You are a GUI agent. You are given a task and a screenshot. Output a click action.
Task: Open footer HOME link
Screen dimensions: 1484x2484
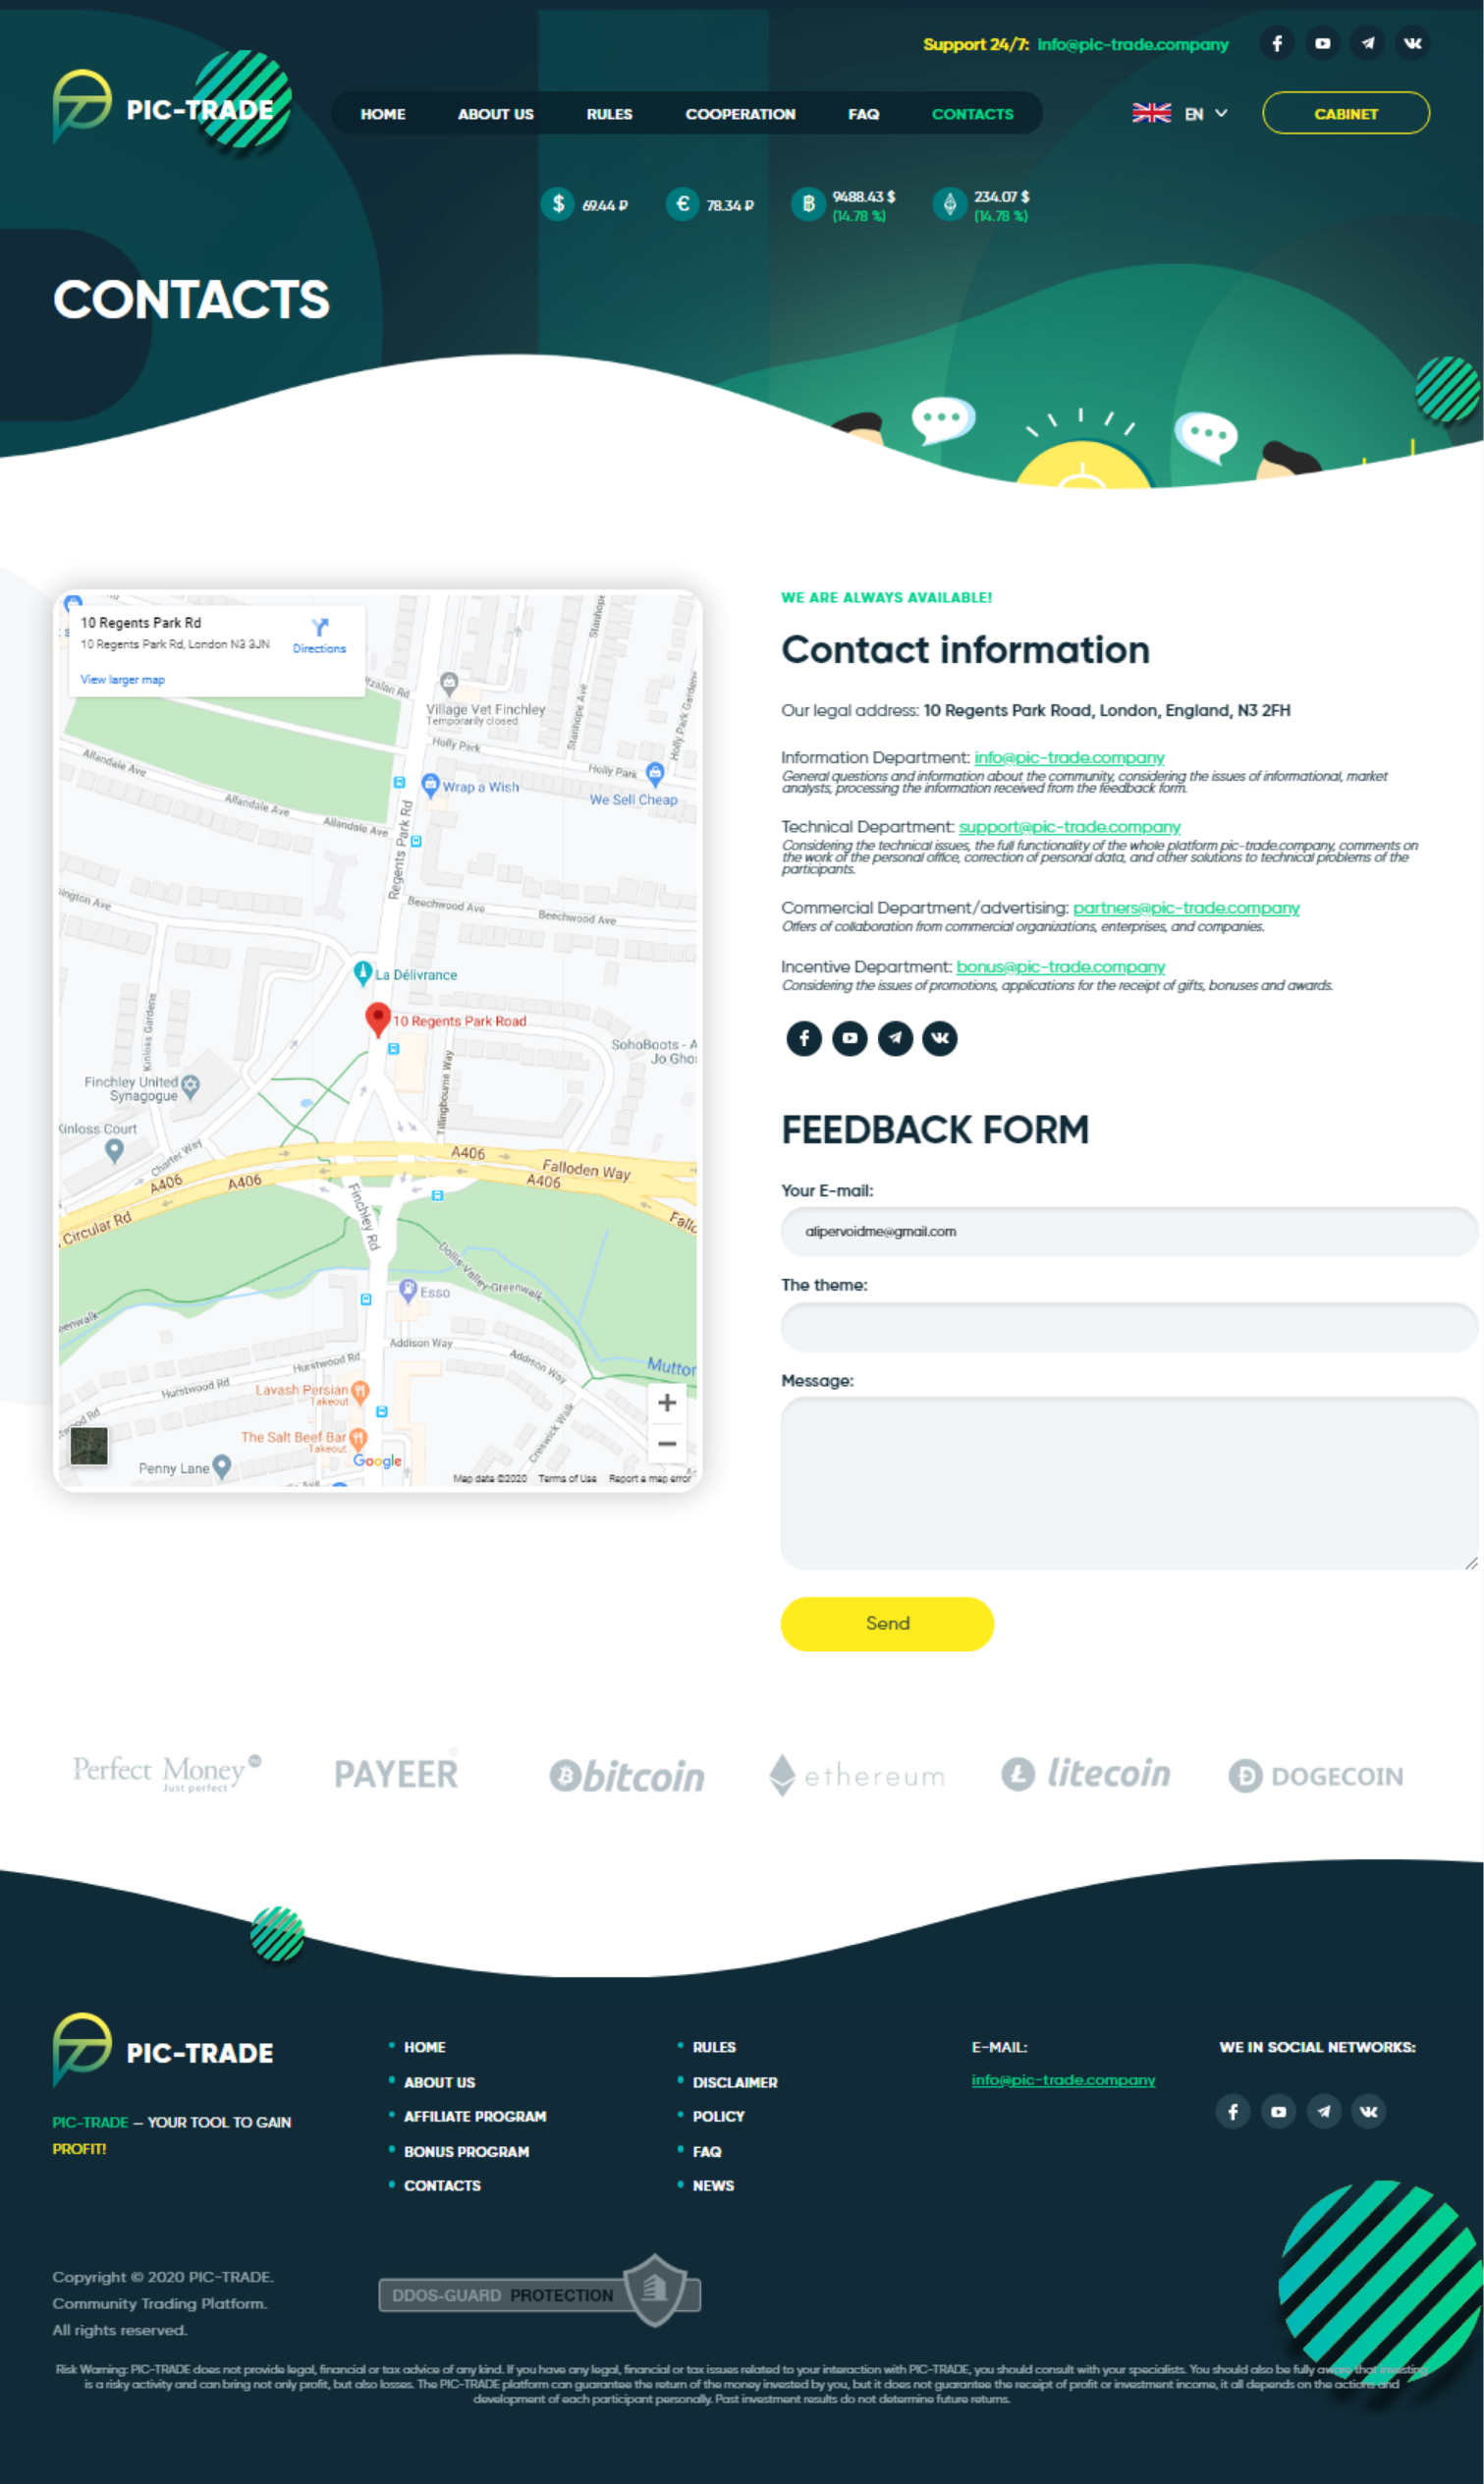point(424,2048)
